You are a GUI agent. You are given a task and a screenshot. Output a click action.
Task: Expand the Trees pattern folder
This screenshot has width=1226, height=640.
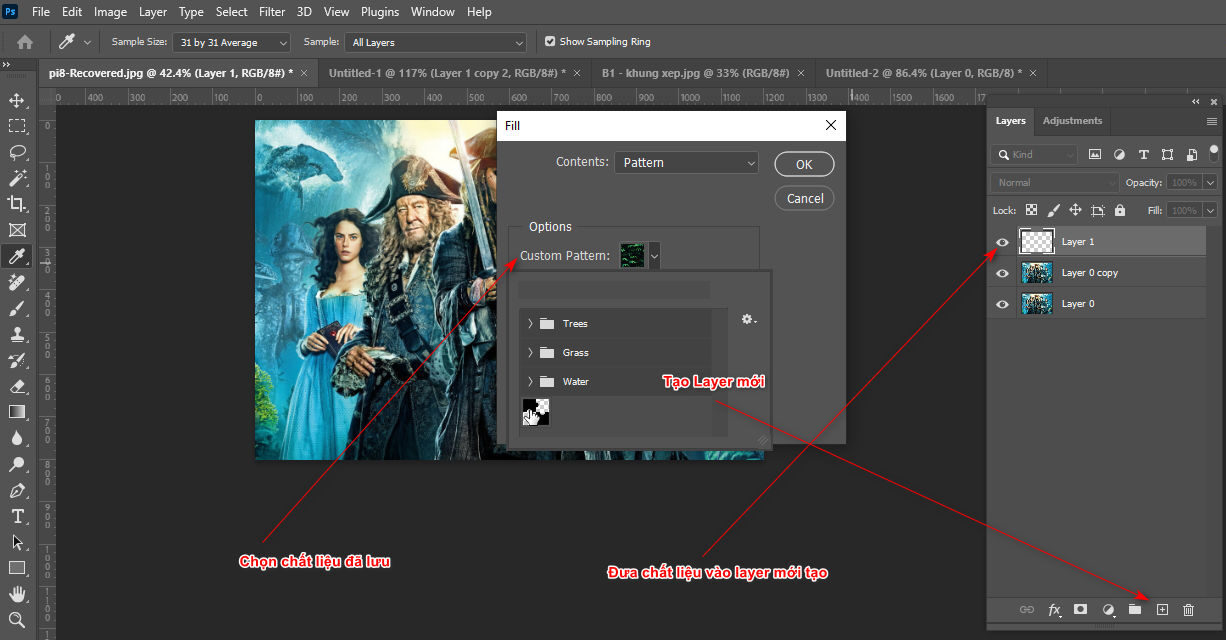531,323
